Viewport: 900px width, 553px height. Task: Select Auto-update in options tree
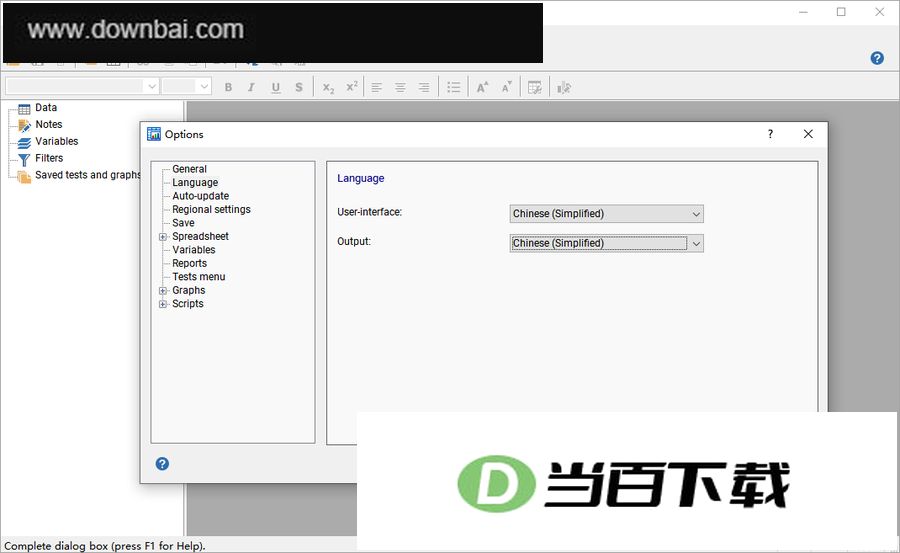[x=200, y=196]
